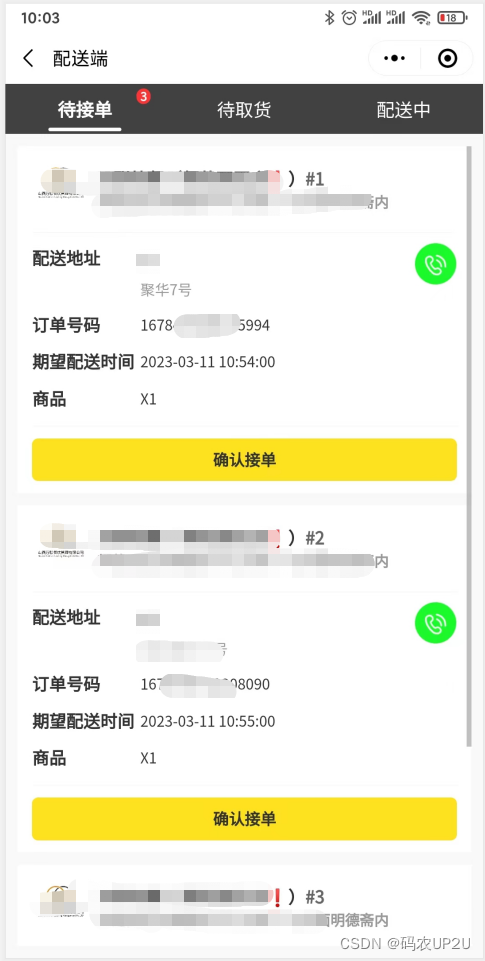Screen dimensions: 485x961
Task: Click the vertical scrollbar of the order list
Action: [x=469, y=446]
